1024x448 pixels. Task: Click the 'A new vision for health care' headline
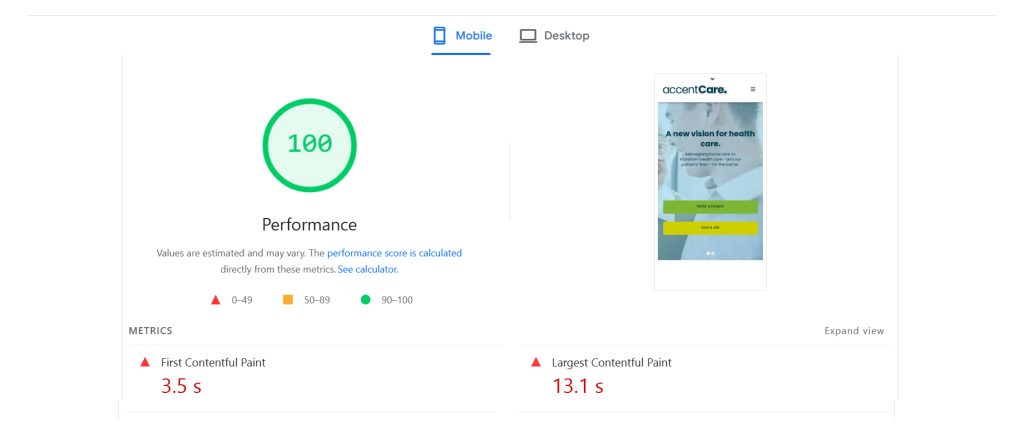click(710, 138)
